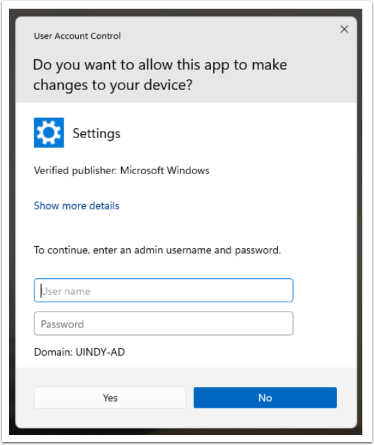
Task: Click the 'Do you want to allow' heading
Action: coord(160,75)
